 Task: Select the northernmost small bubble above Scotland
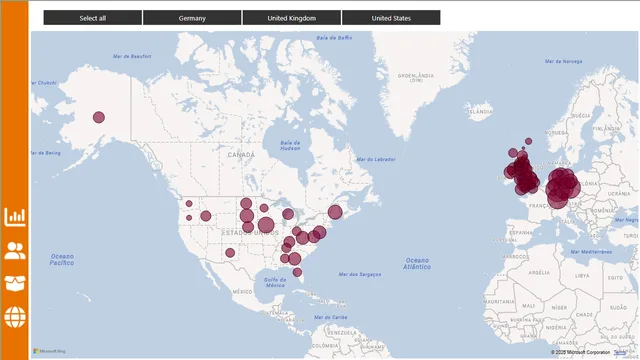(x=529, y=141)
